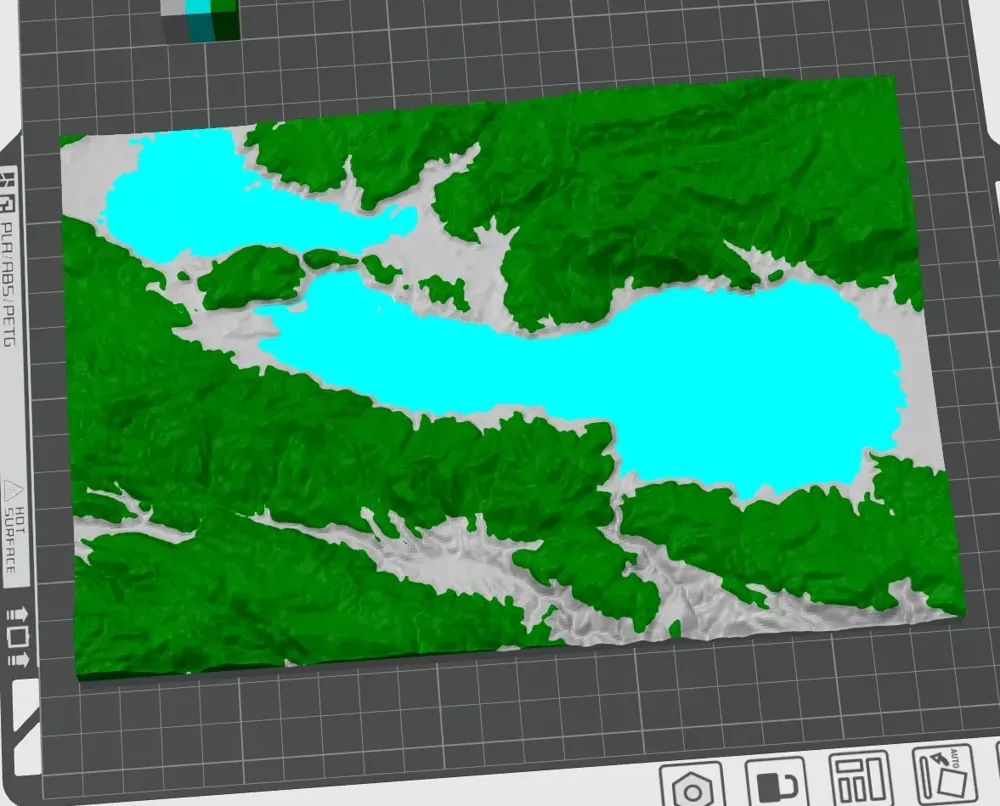Viewport: 1000px width, 806px height.
Task: Click the filament lock icon near the camera icon
Action: tap(775, 789)
